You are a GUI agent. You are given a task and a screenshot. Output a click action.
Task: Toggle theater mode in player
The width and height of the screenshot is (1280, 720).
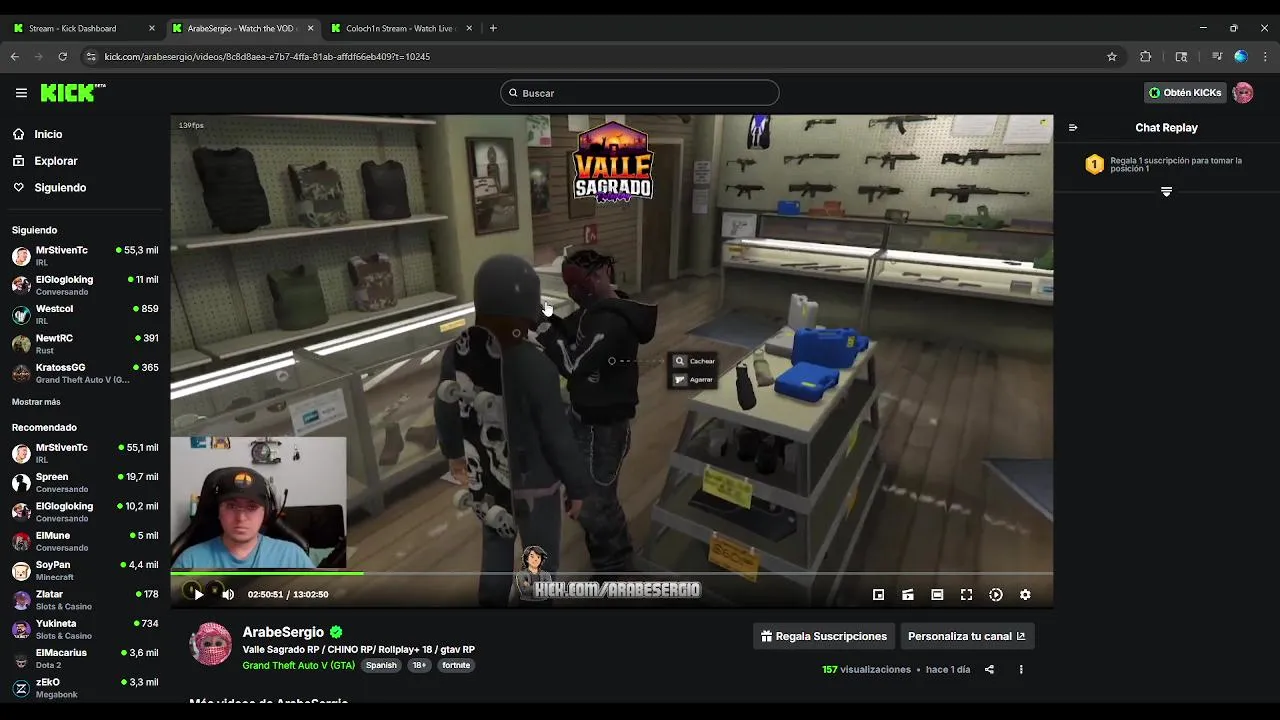pyautogui.click(x=937, y=594)
